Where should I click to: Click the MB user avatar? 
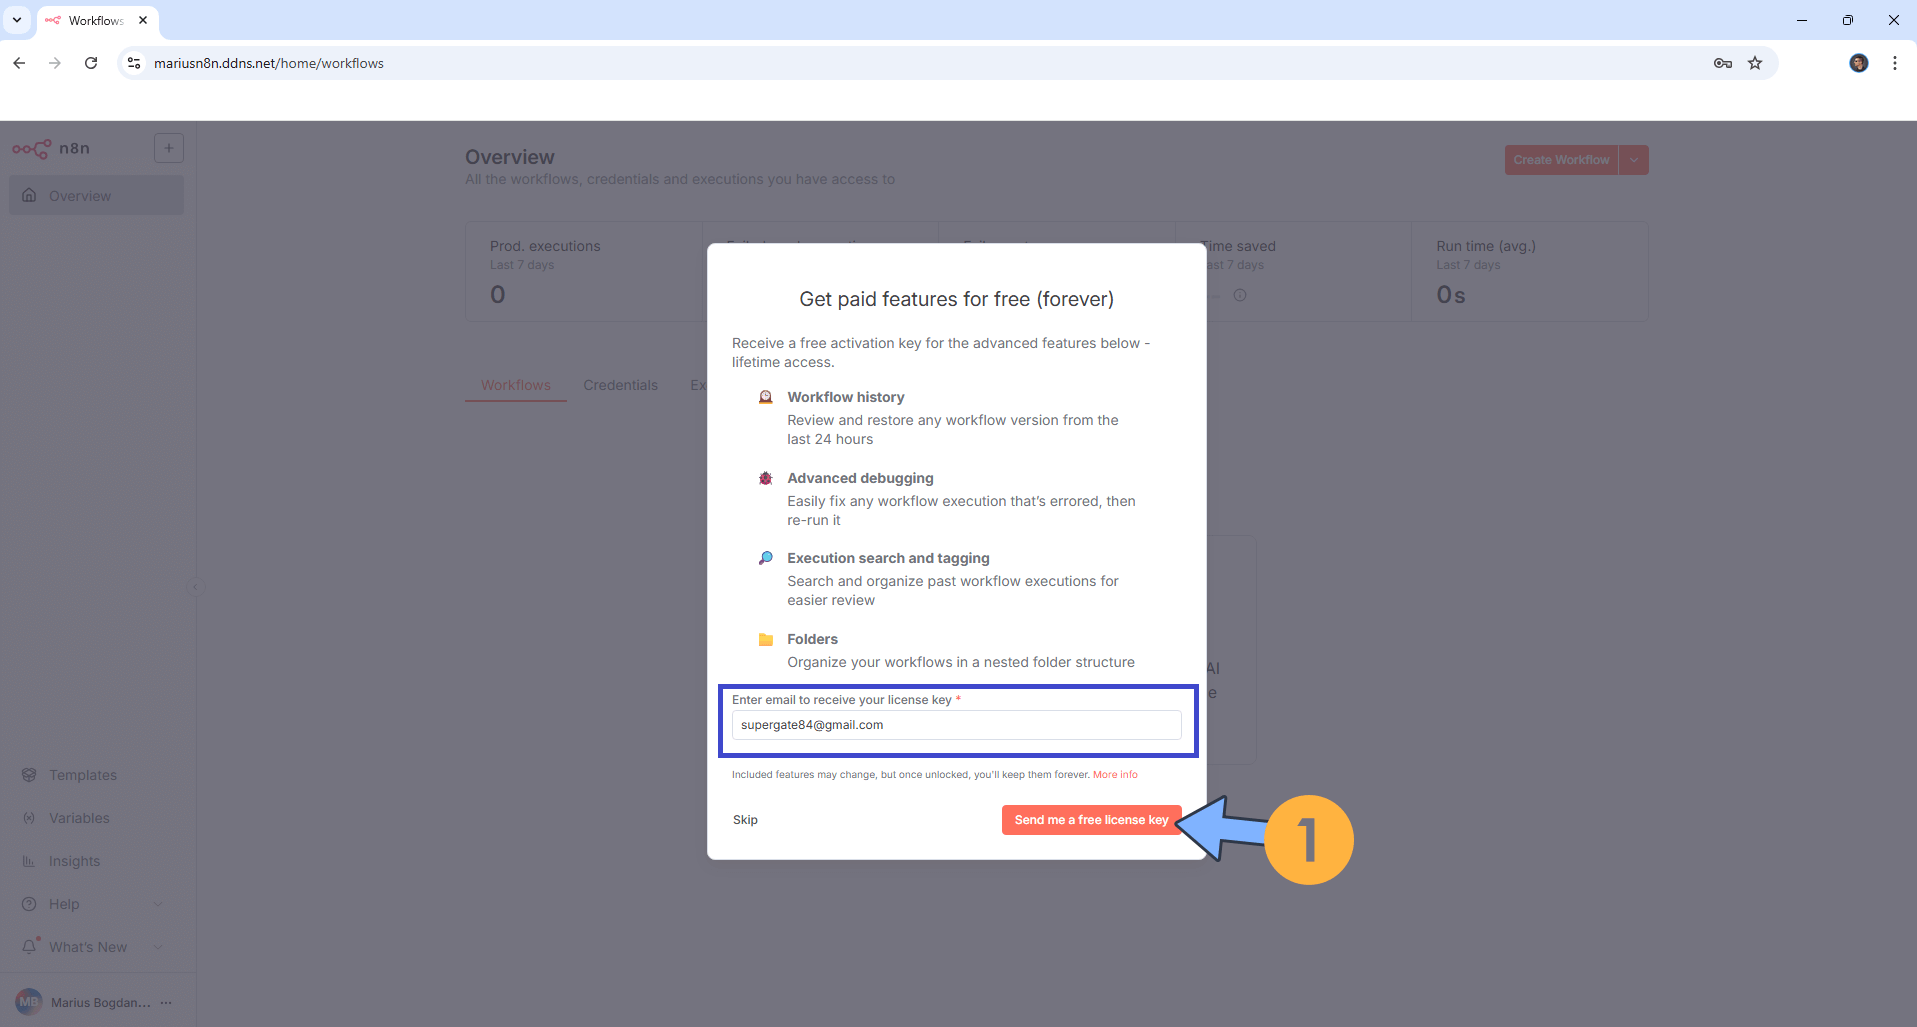(29, 1001)
